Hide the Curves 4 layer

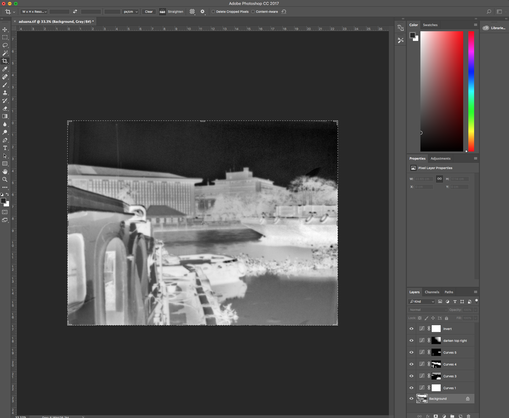pos(411,364)
